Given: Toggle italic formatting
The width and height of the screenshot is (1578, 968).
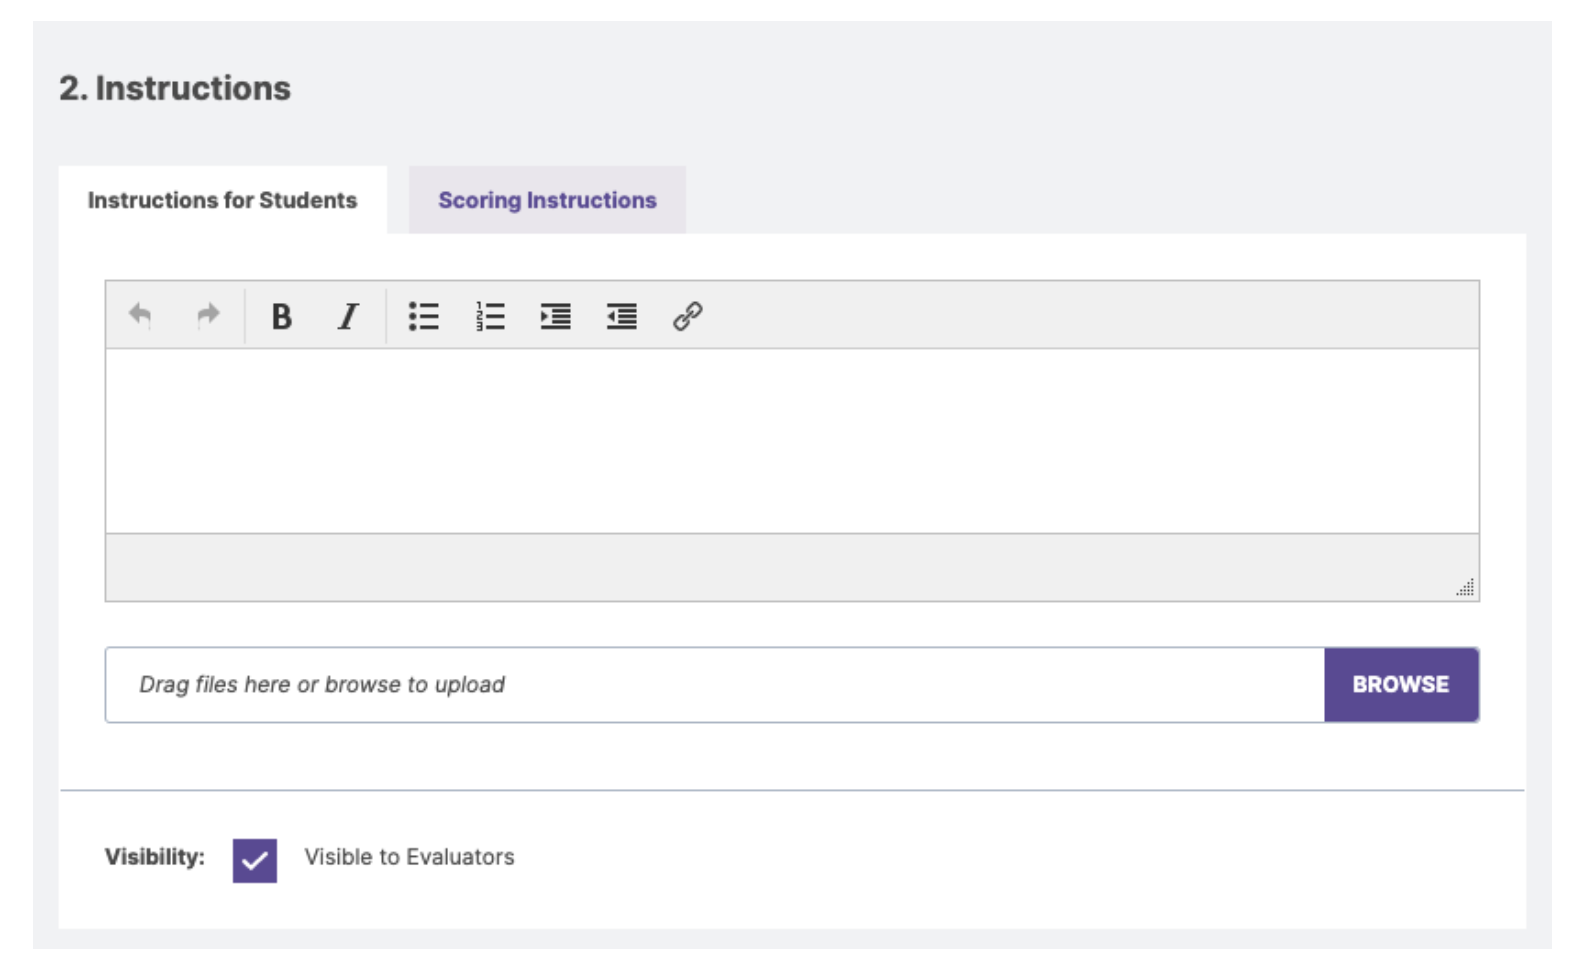Looking at the screenshot, I should click(347, 317).
